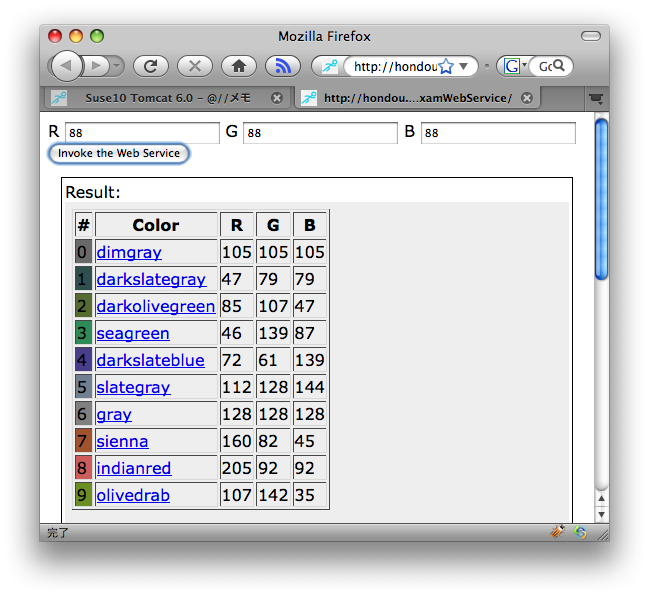Click the B value input field

tap(498, 132)
